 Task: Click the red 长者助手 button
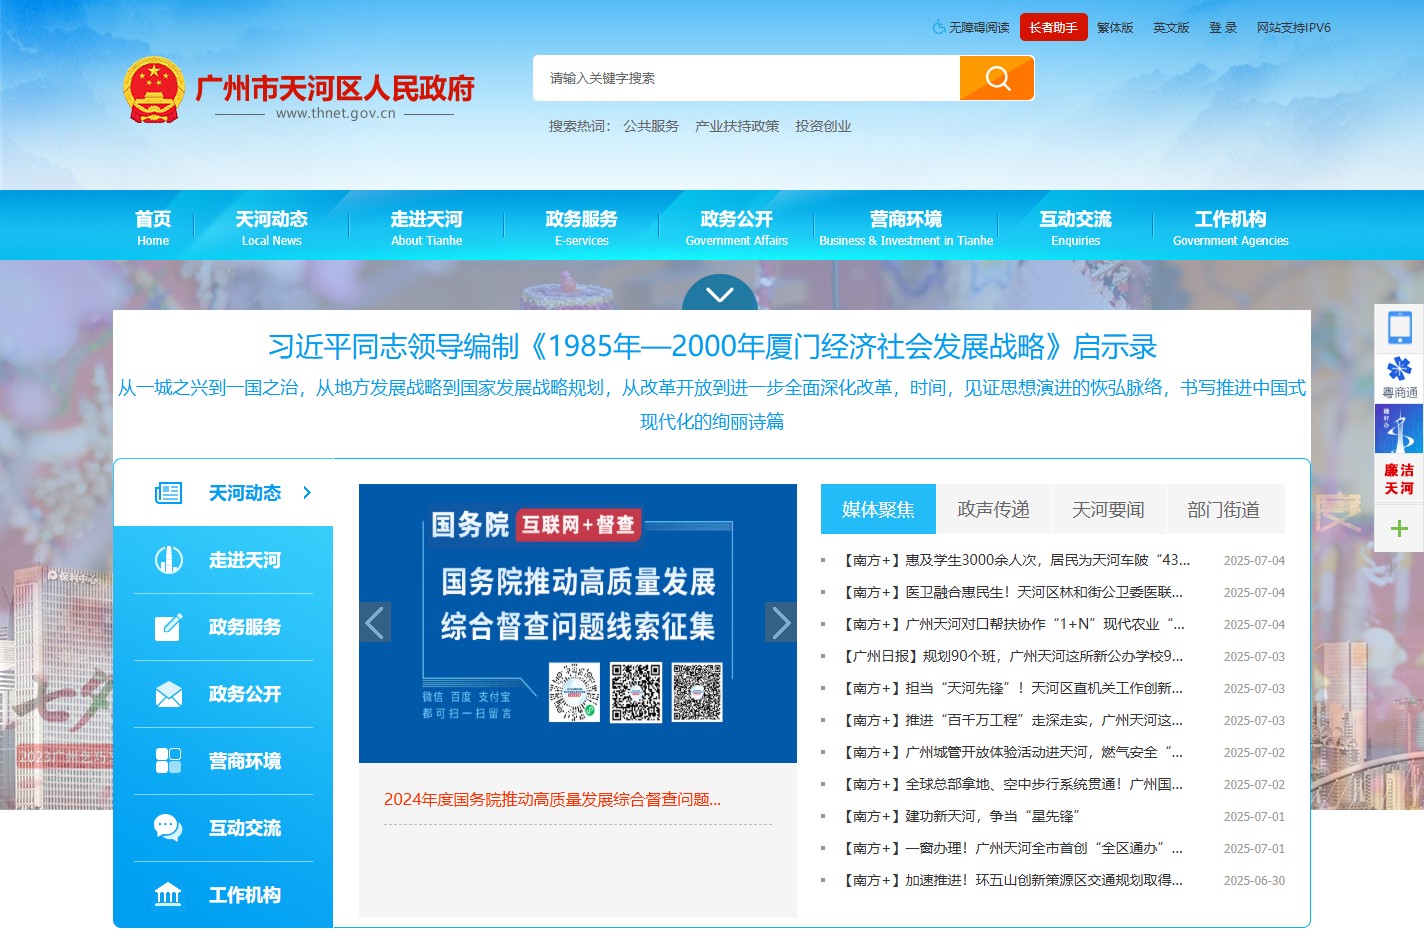(1053, 28)
